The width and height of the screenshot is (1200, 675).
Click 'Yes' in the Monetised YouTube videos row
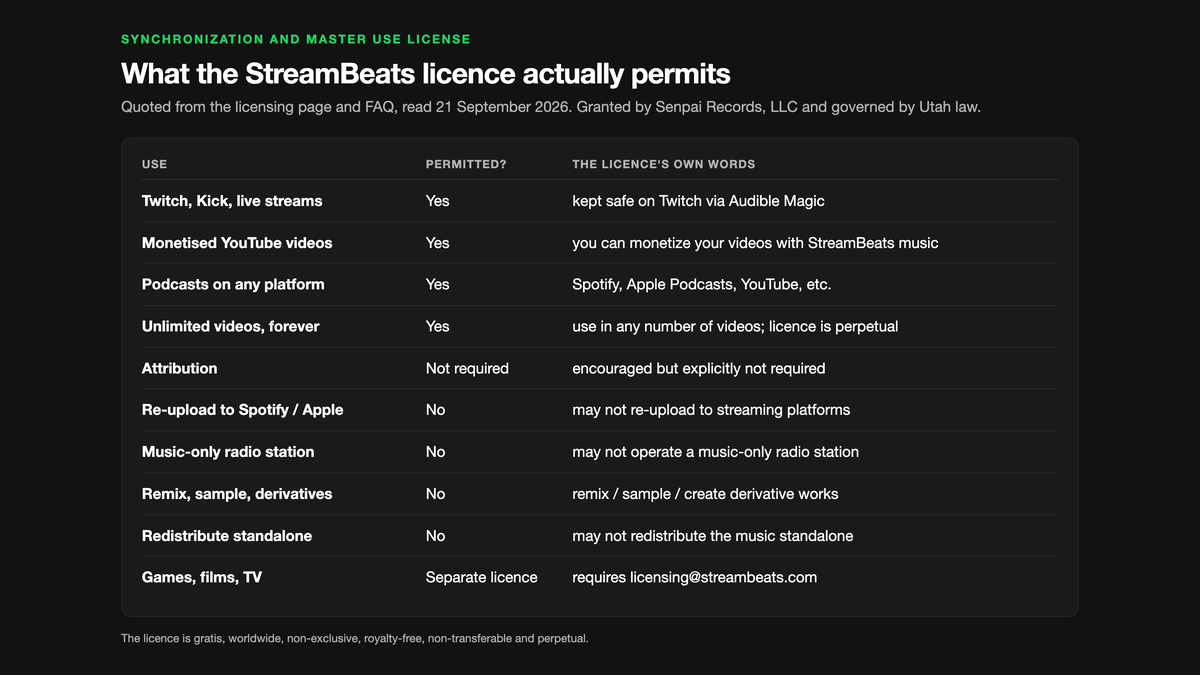[438, 243]
